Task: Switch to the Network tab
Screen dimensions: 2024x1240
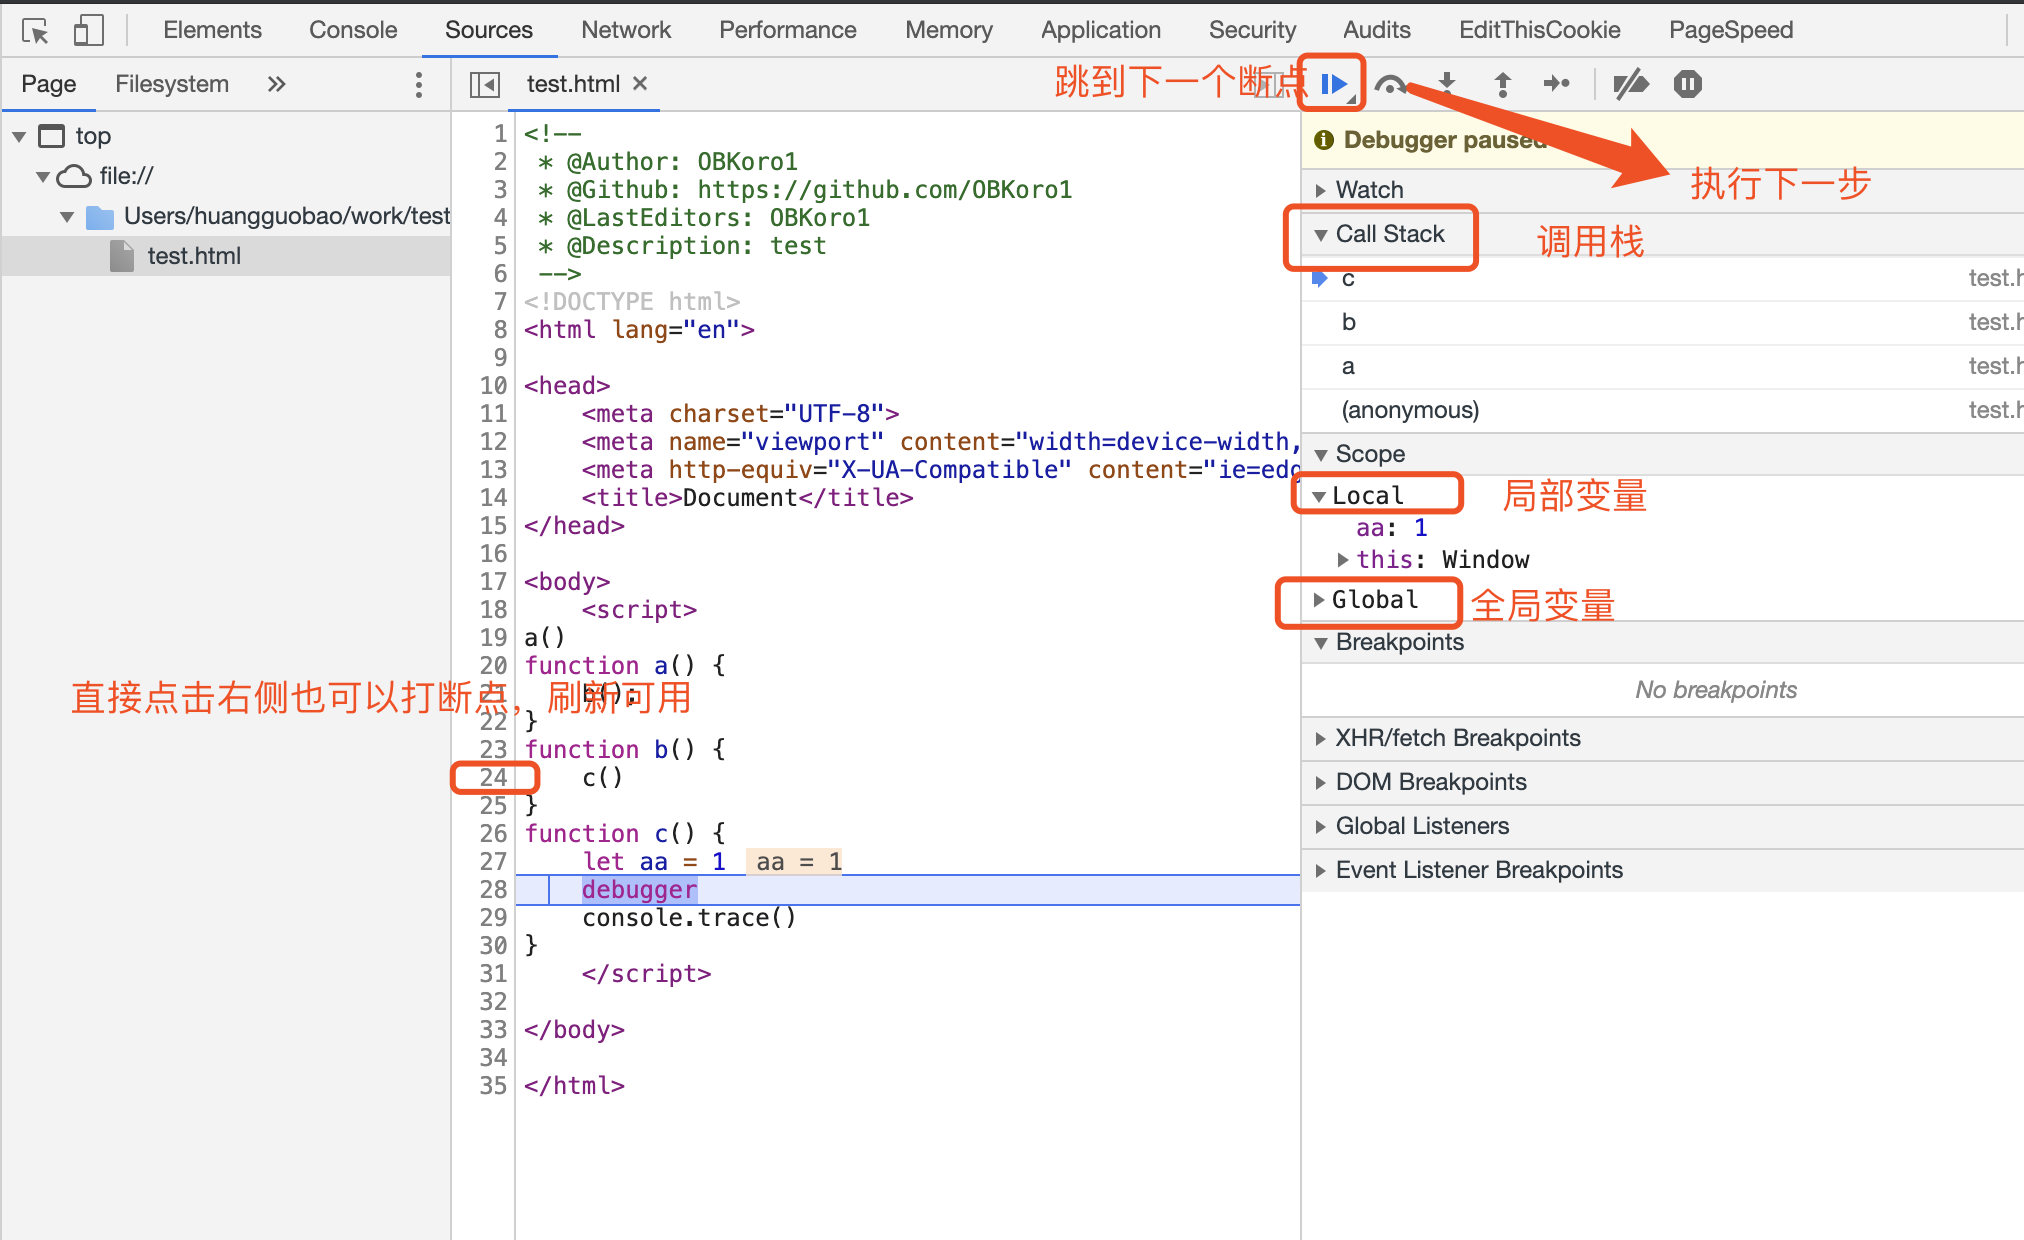Action: pyautogui.click(x=626, y=30)
